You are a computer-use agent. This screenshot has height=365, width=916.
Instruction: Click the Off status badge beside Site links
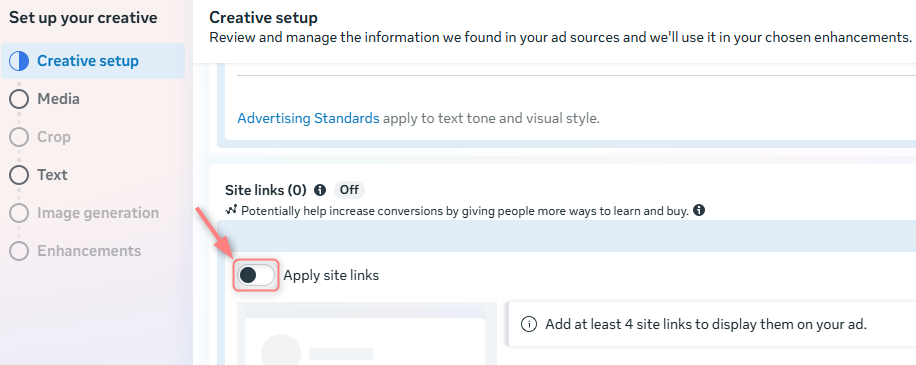[x=349, y=190]
